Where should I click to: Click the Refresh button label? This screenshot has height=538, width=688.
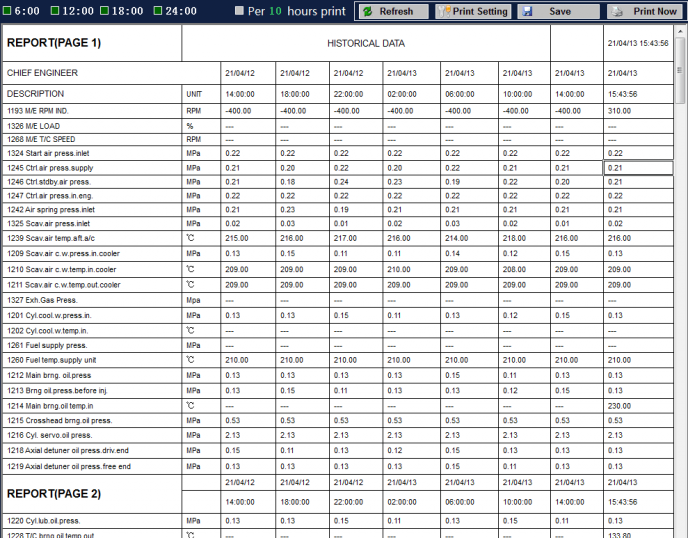pos(396,11)
